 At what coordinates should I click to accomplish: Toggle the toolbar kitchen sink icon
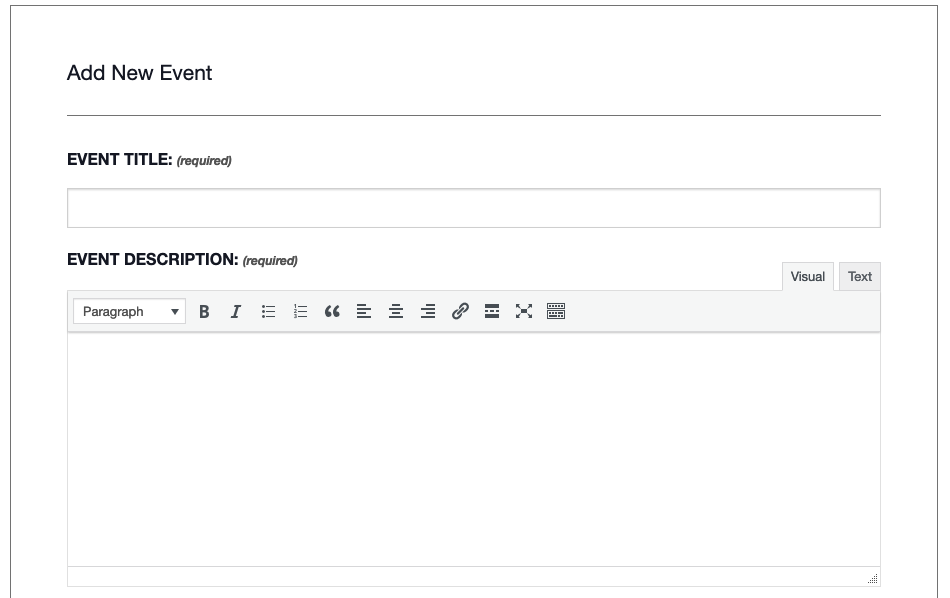click(556, 311)
